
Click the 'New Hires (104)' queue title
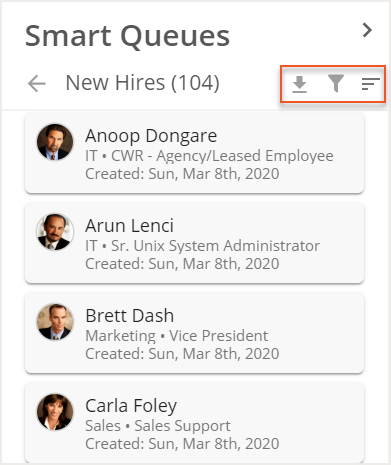point(143,83)
